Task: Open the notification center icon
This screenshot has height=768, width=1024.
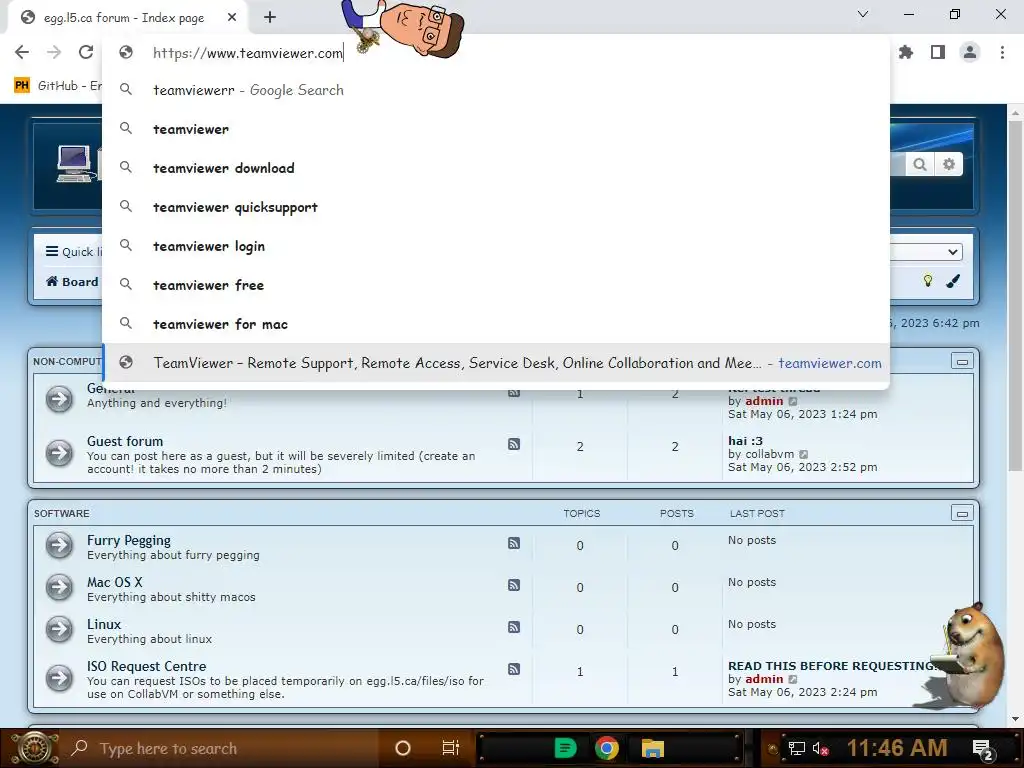Action: [x=982, y=748]
